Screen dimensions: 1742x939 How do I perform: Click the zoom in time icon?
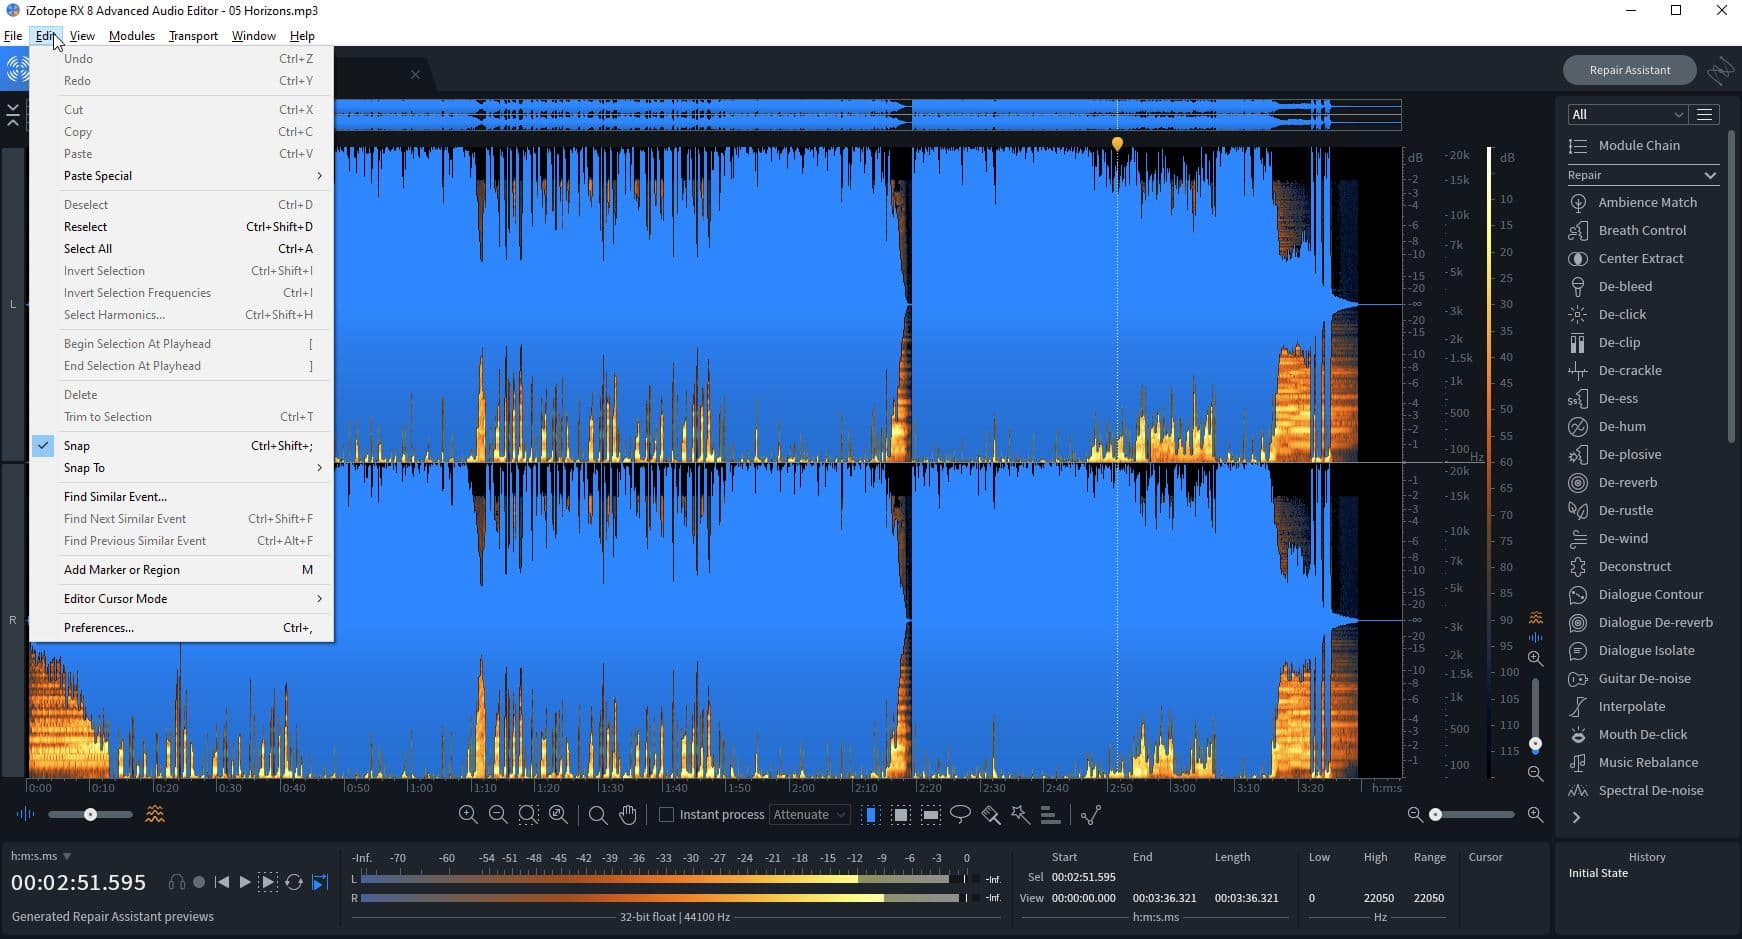pos(467,815)
